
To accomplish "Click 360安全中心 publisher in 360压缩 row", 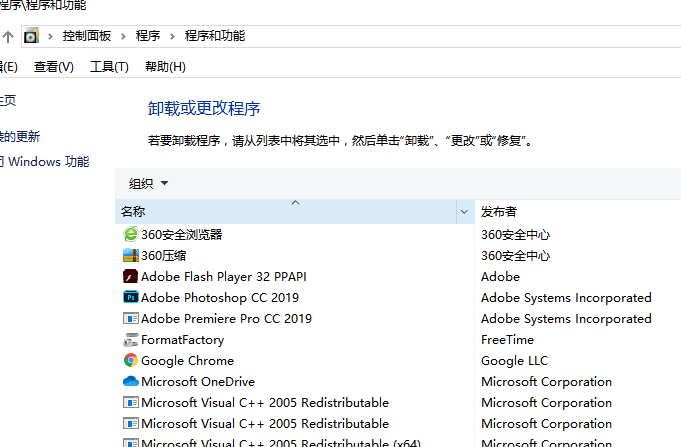I will pyautogui.click(x=516, y=255).
